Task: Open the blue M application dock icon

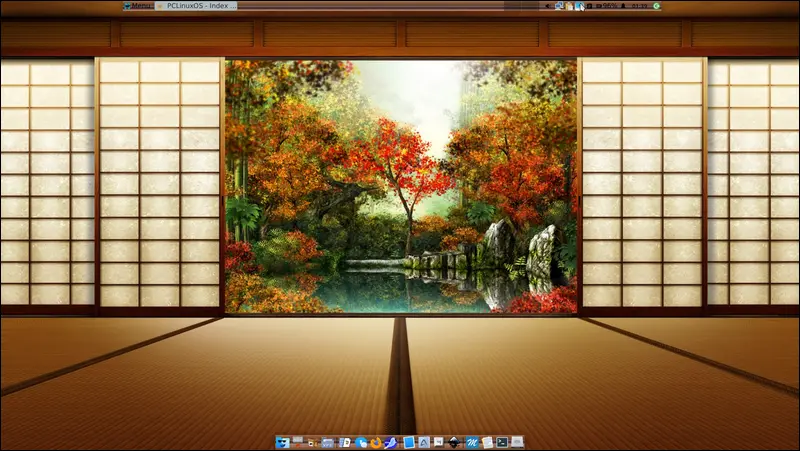Action: (x=472, y=443)
